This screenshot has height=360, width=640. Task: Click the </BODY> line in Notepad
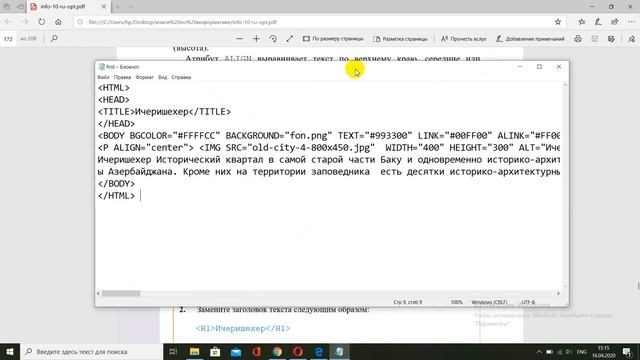pos(116,184)
